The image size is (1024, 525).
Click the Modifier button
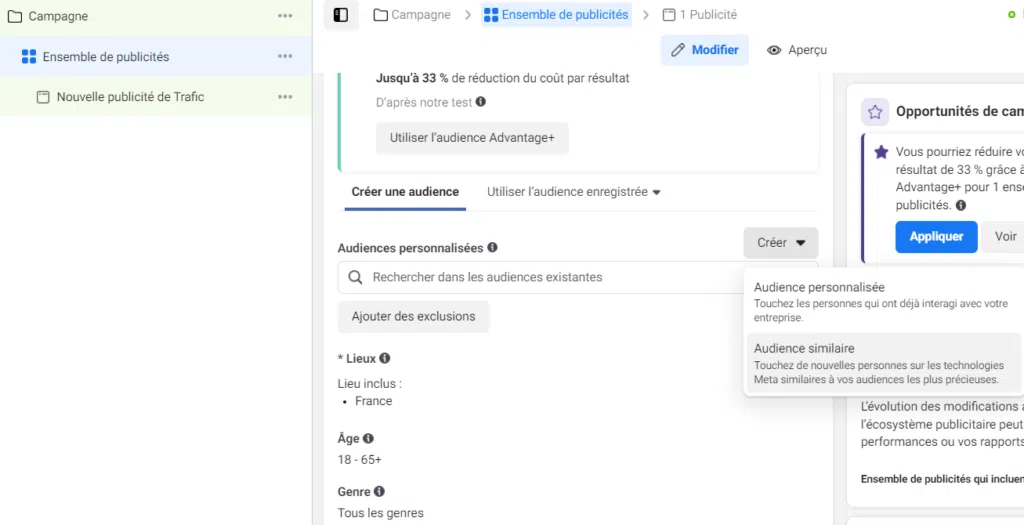pyautogui.click(x=705, y=50)
